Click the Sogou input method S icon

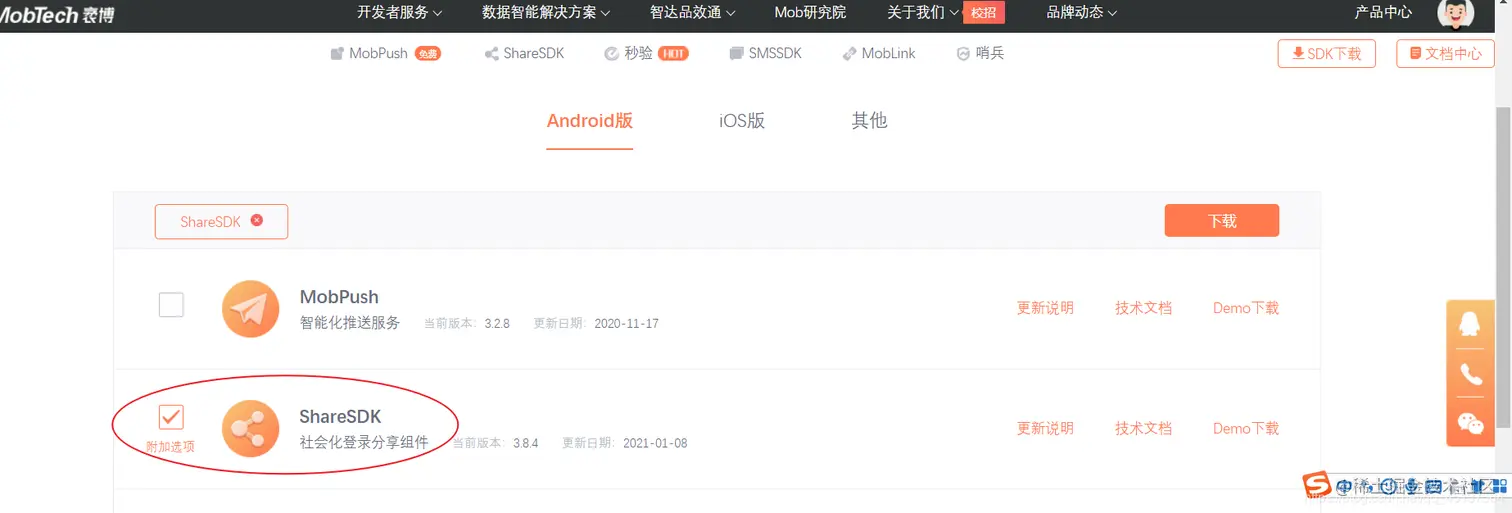(x=1319, y=486)
